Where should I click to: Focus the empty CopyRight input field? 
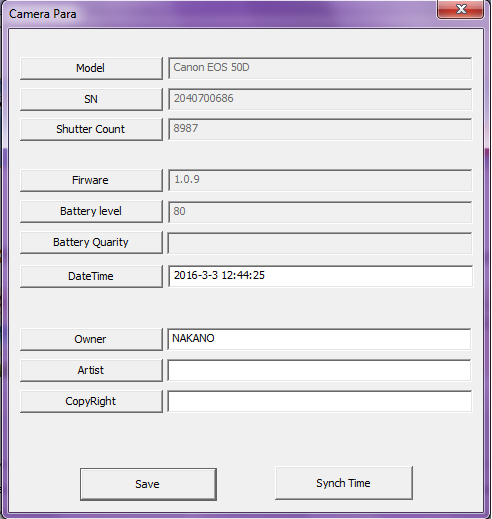pyautogui.click(x=320, y=401)
